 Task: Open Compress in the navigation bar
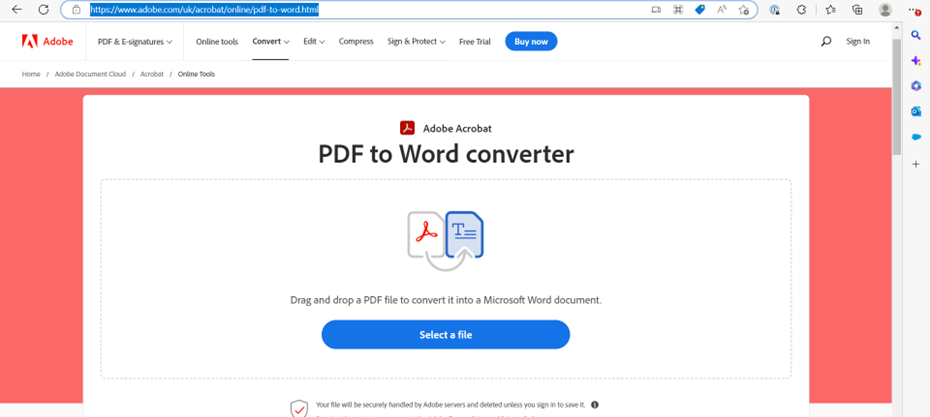coord(356,42)
